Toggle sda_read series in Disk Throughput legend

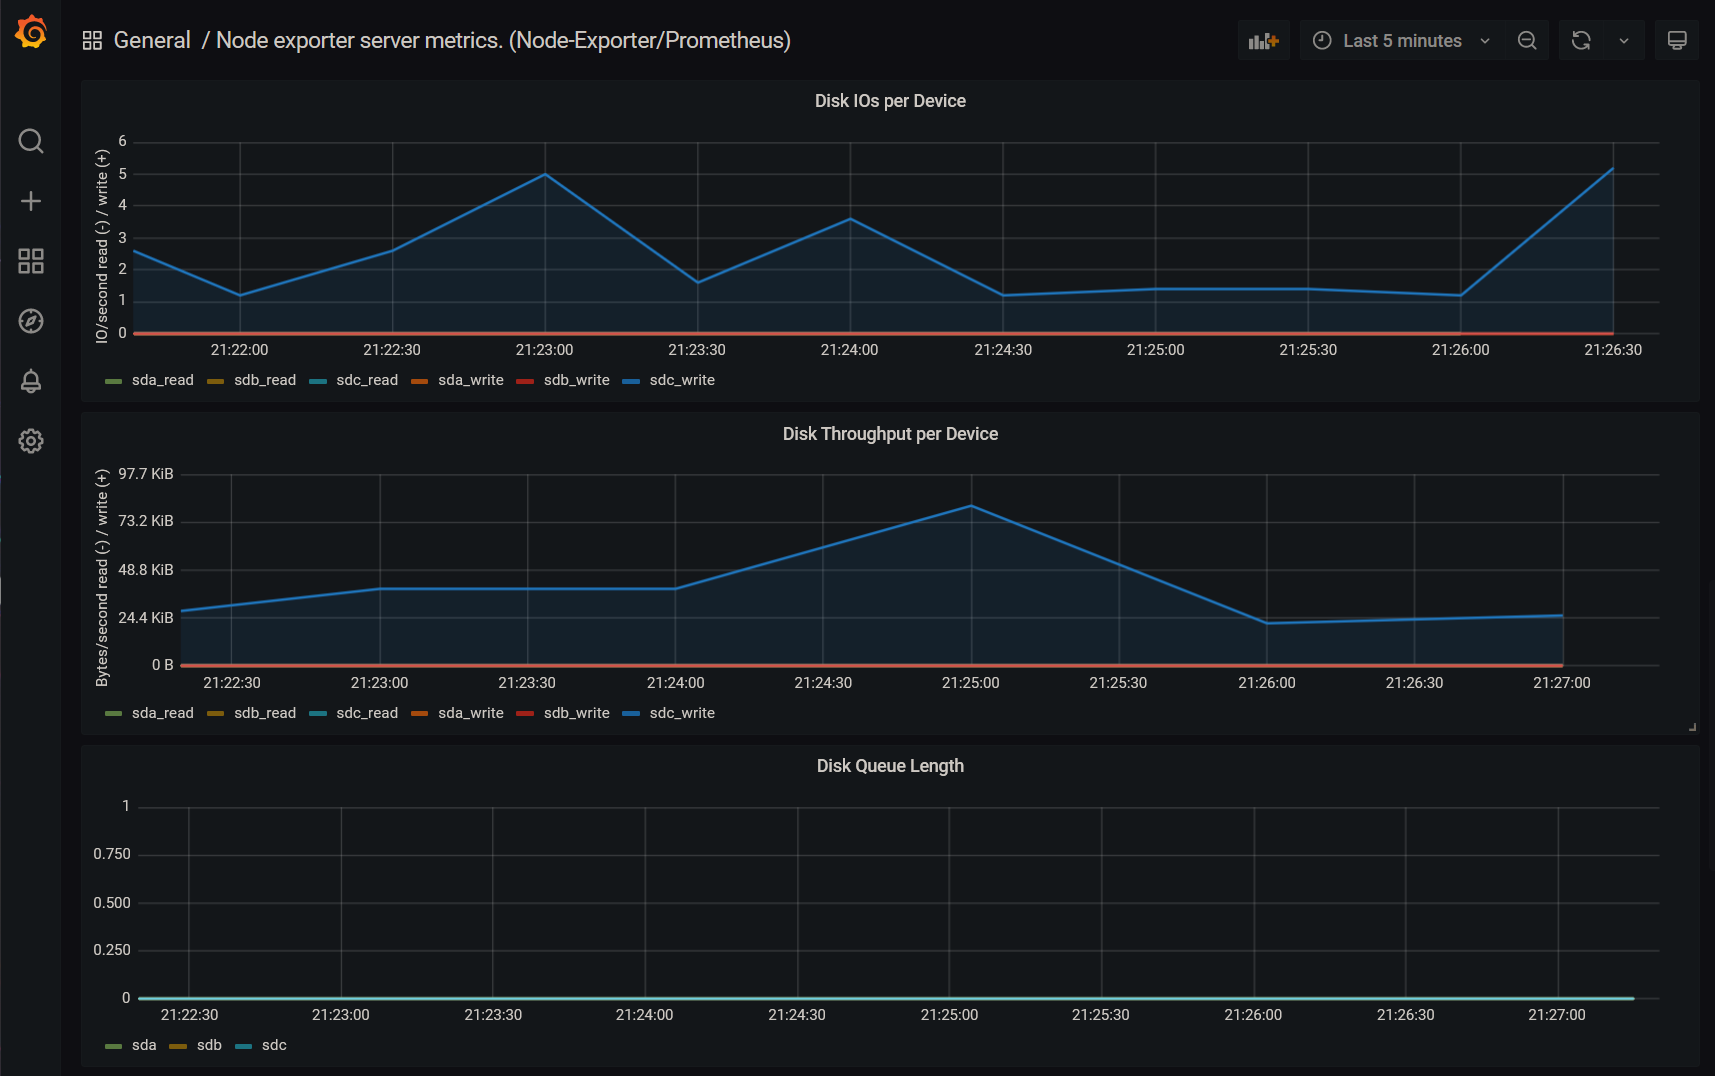click(x=163, y=713)
